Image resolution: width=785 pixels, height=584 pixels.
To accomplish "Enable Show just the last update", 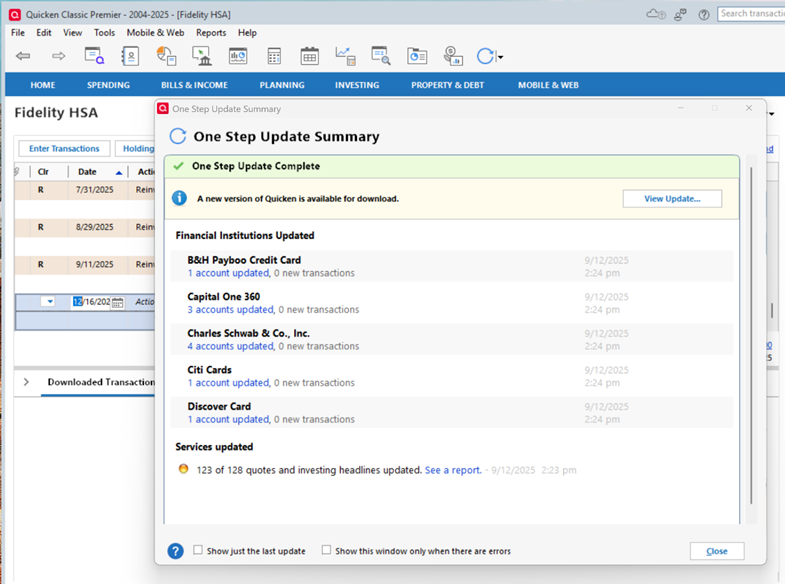I will (198, 550).
